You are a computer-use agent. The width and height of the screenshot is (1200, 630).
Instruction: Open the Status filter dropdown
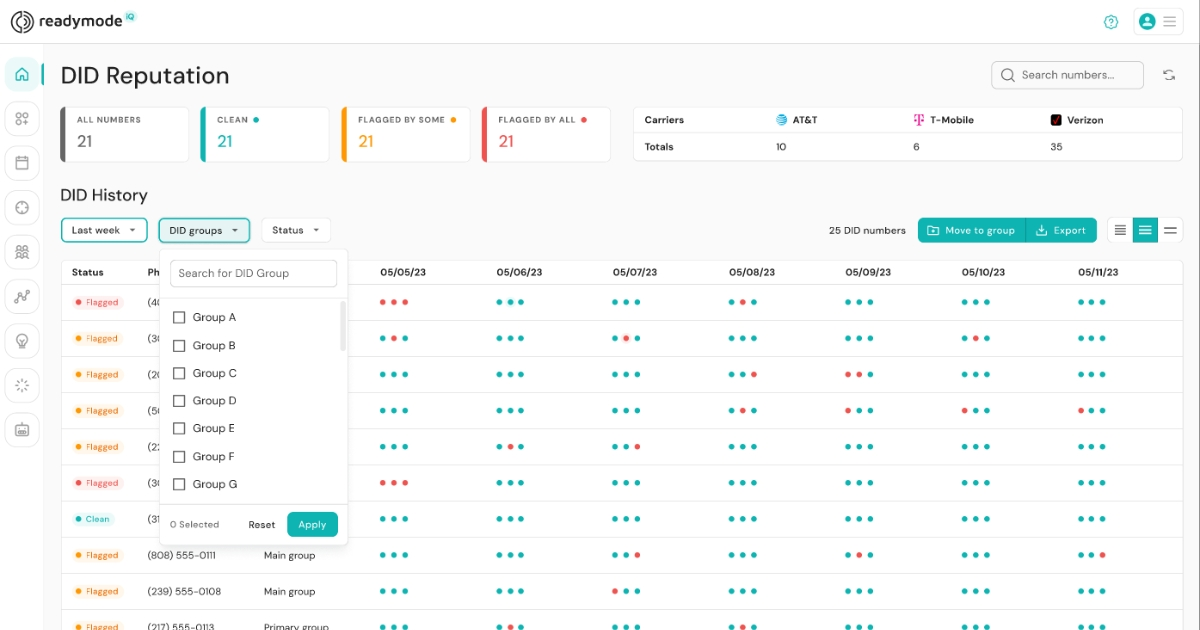[295, 230]
